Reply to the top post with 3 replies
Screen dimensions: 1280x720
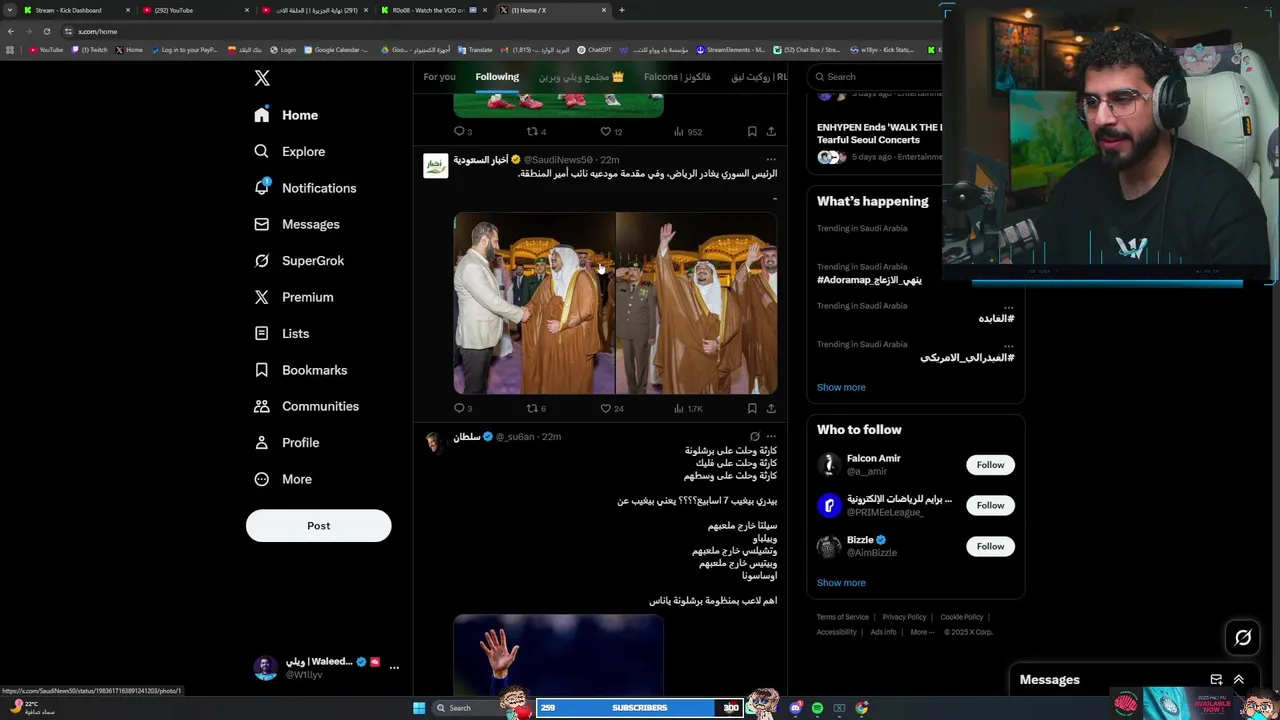tap(463, 131)
